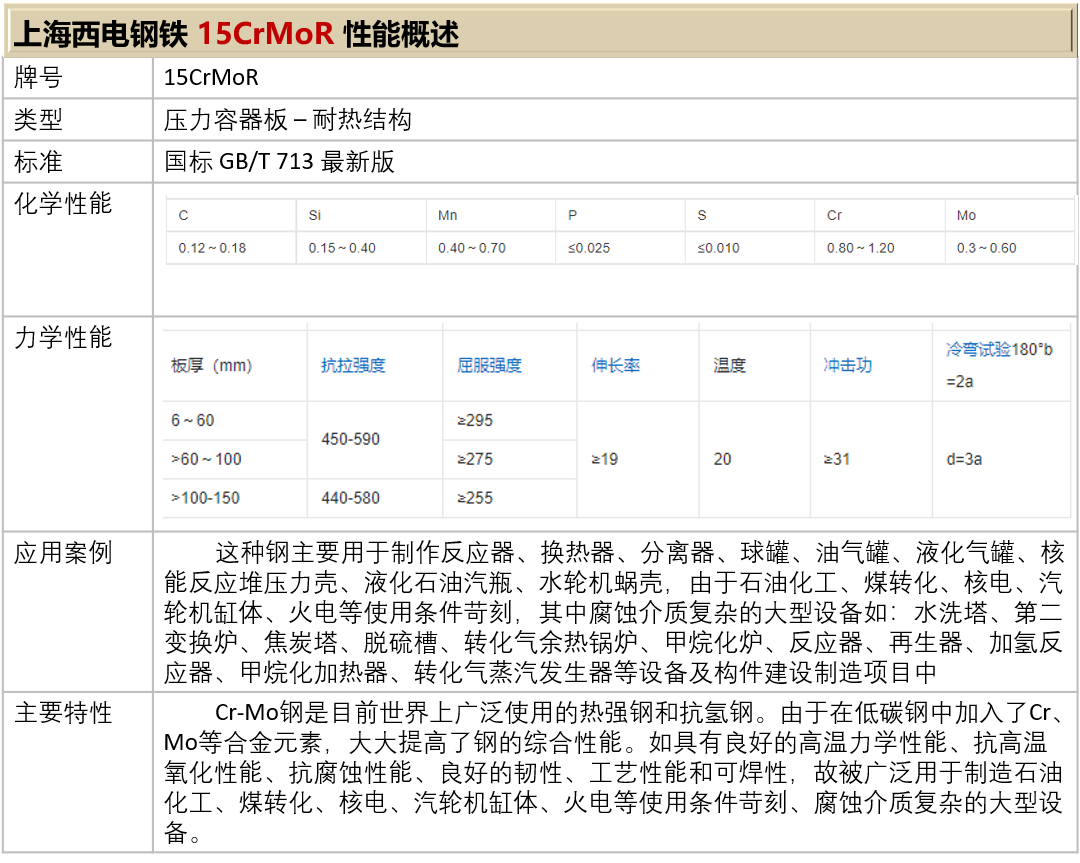The height and width of the screenshot is (863, 1080).
Task: Open the 屈服强度 hyperlink
Action: pyautogui.click(x=489, y=366)
